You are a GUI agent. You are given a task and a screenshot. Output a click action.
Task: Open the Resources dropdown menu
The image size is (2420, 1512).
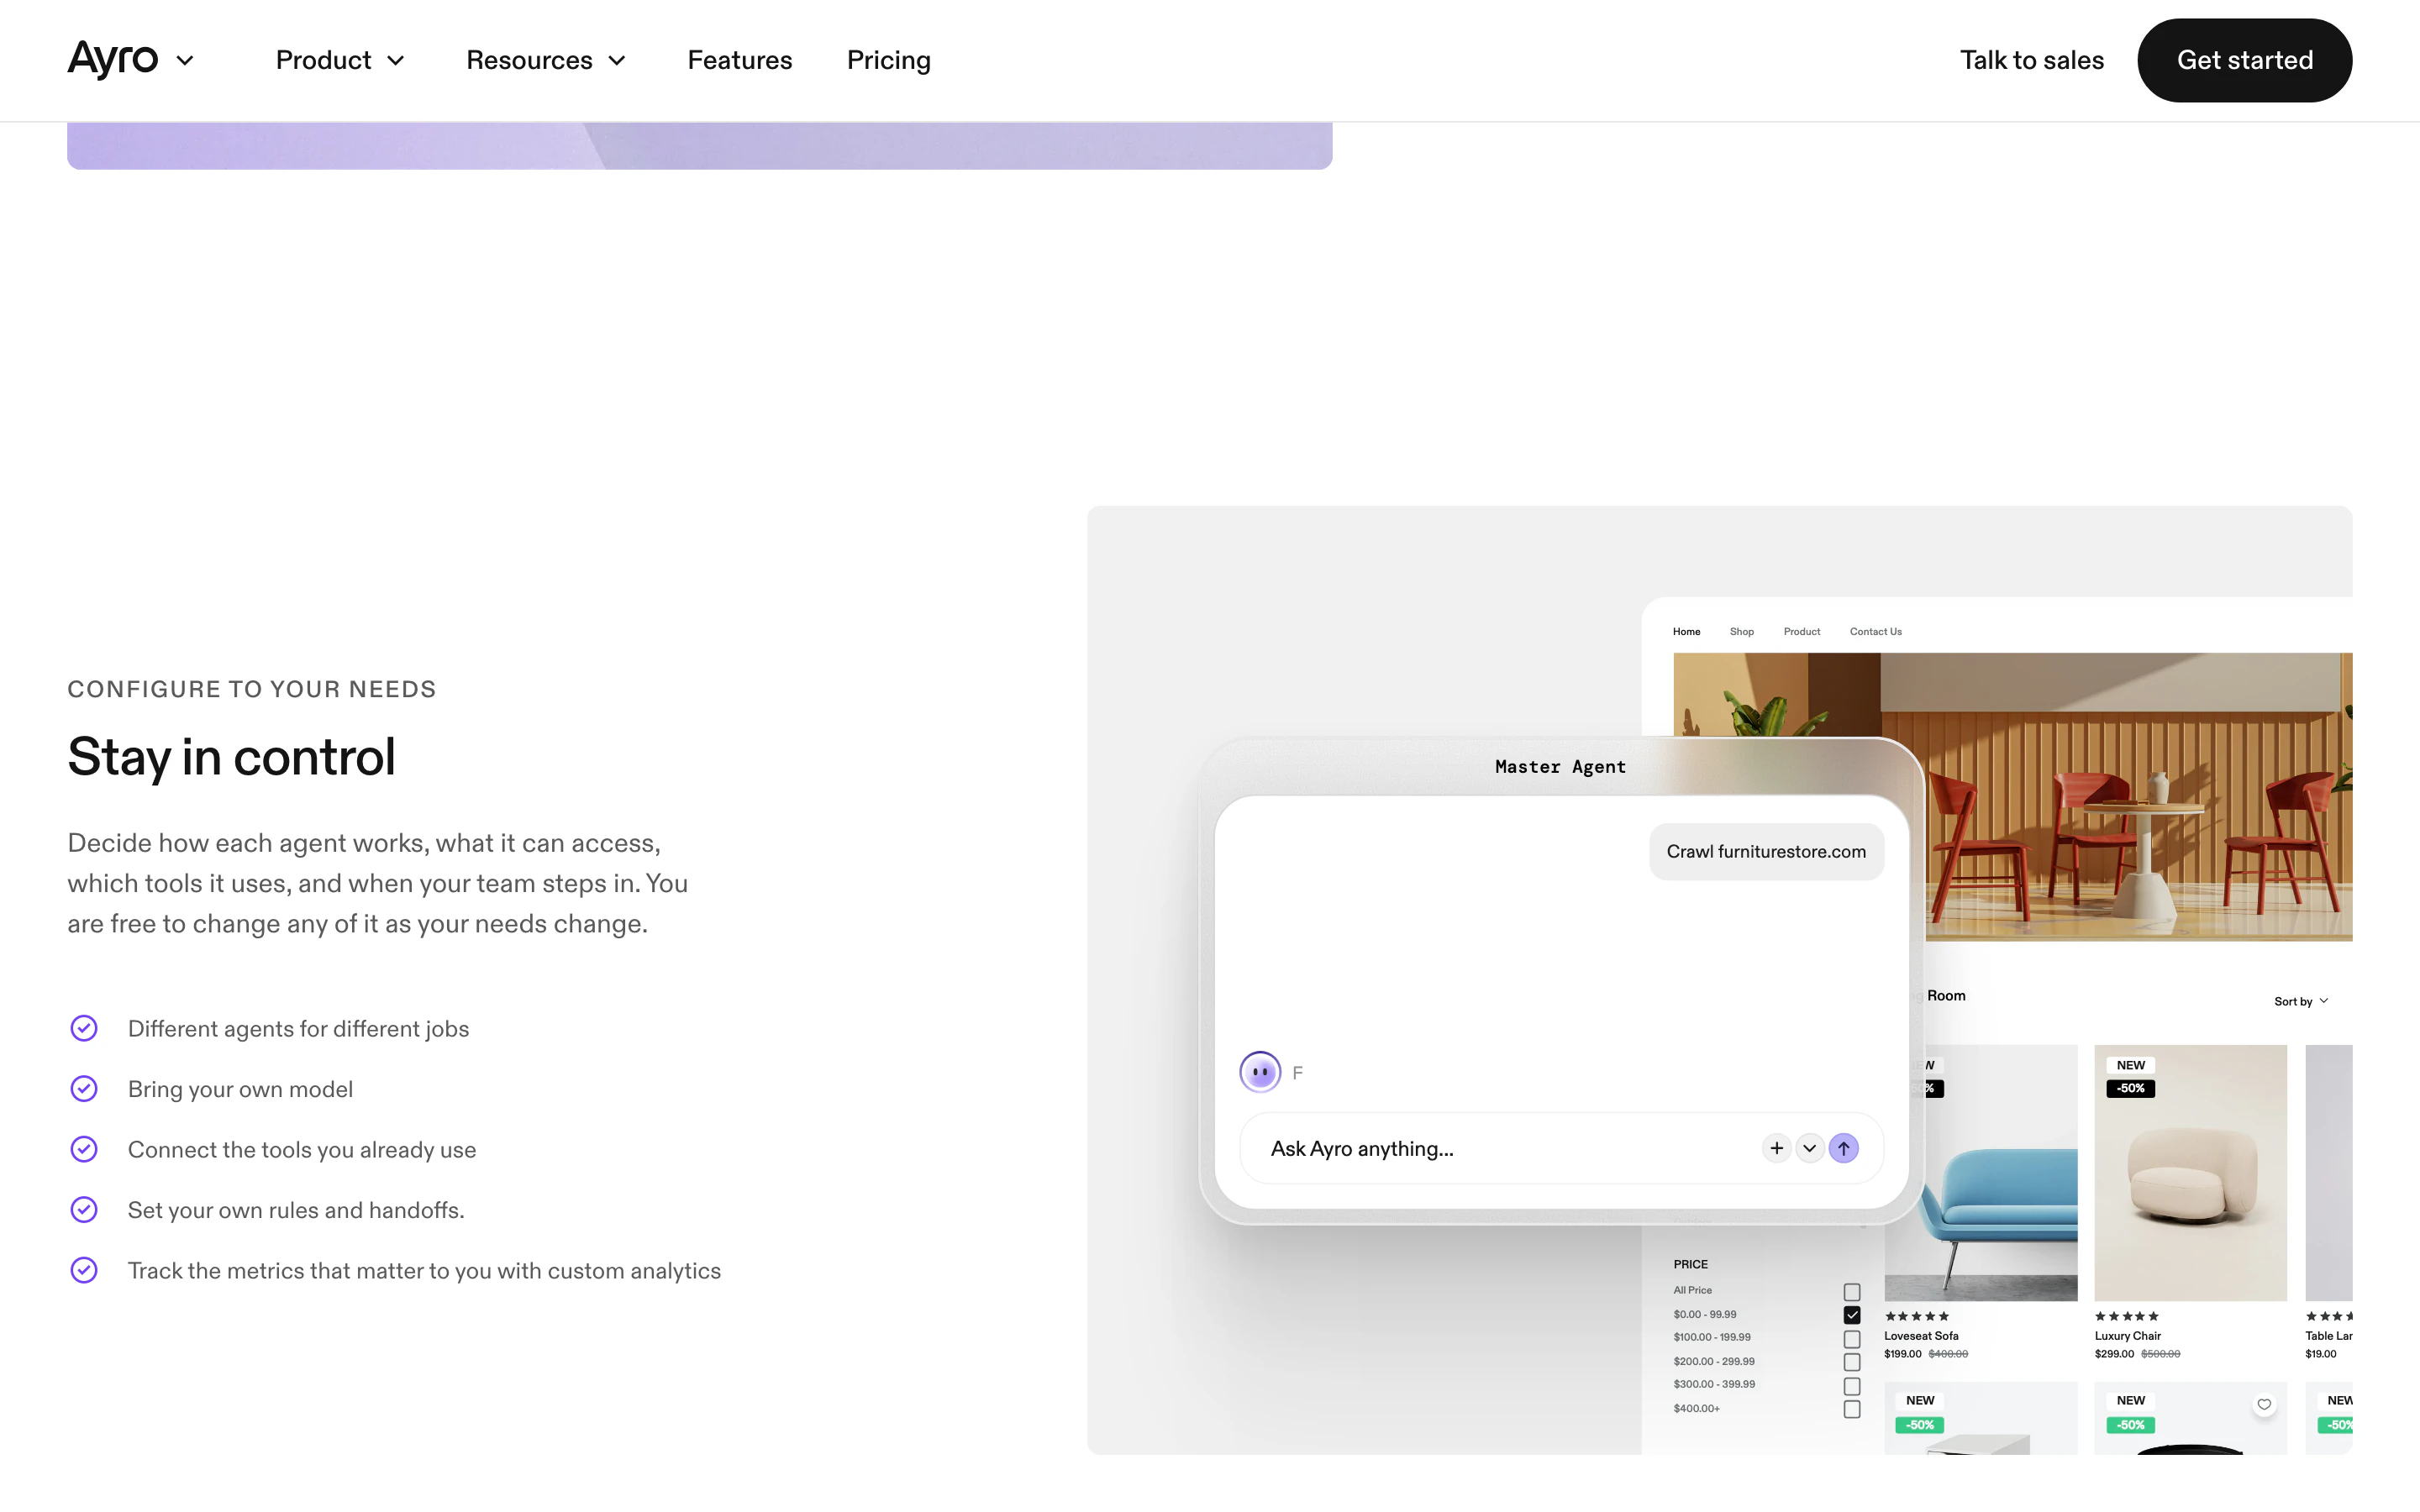tap(546, 60)
